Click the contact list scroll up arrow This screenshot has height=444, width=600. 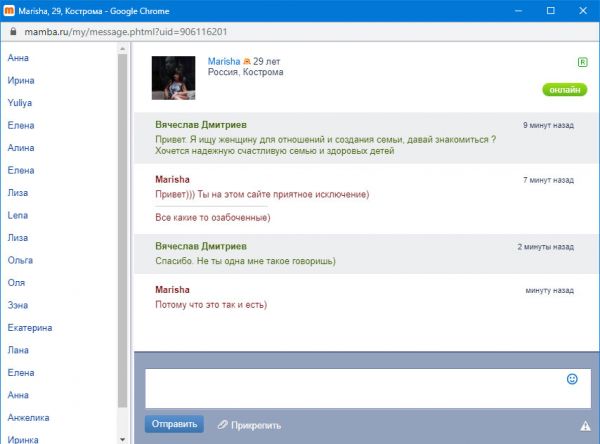point(122,49)
